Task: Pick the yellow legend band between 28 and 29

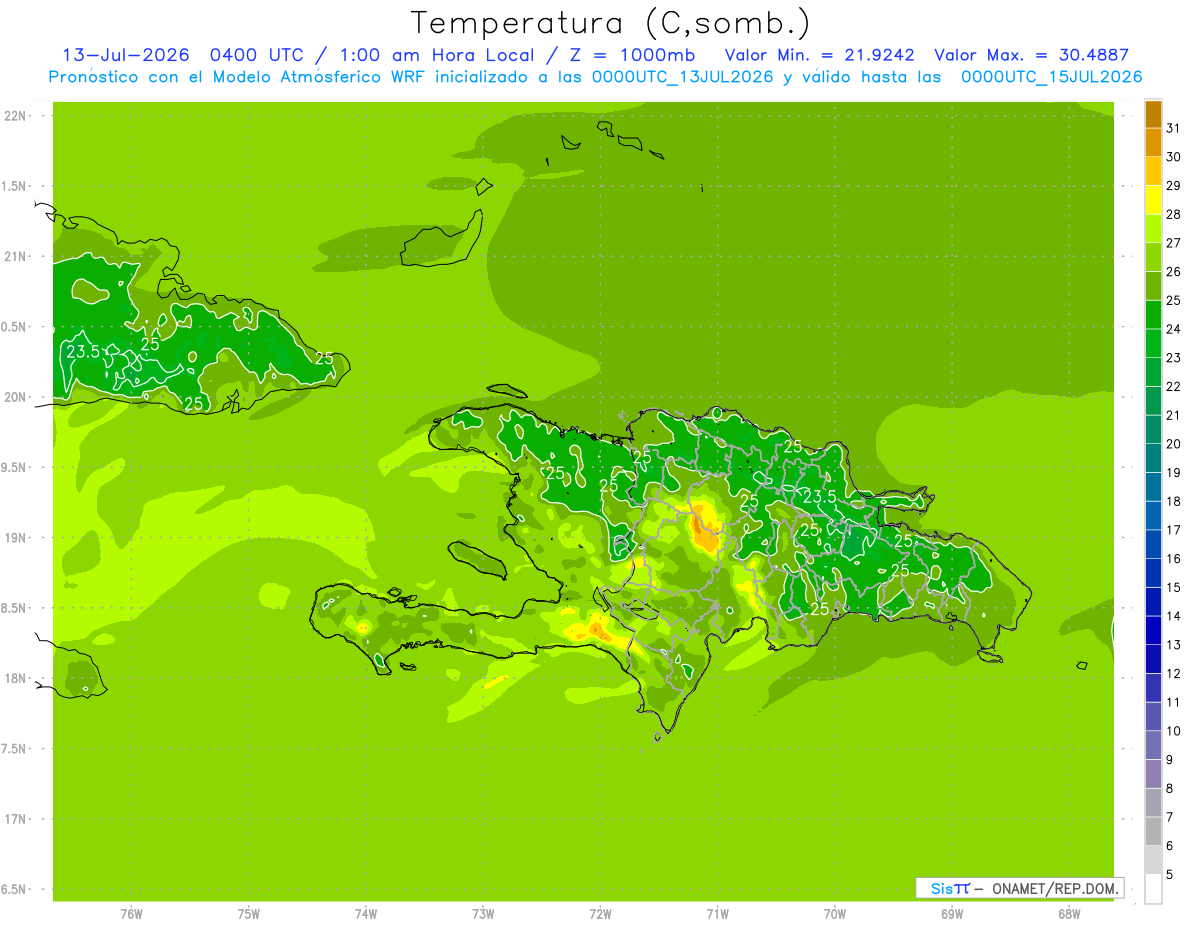Action: point(1153,200)
